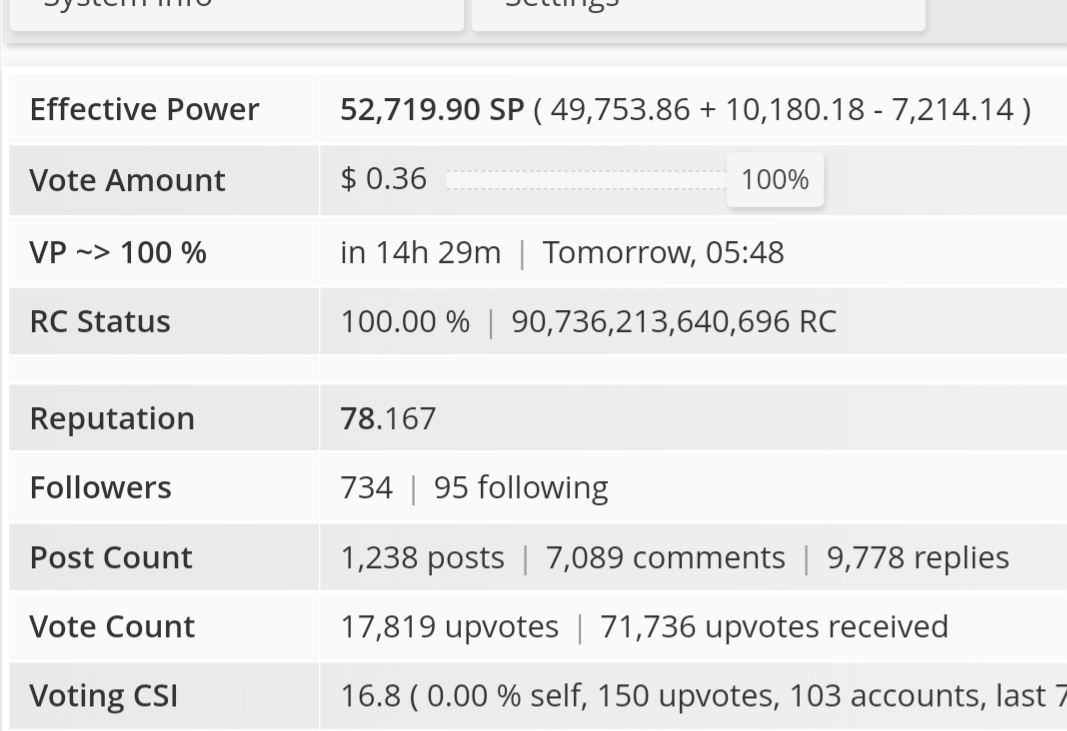
Task: Open the 1,238 posts count
Action: point(423,557)
